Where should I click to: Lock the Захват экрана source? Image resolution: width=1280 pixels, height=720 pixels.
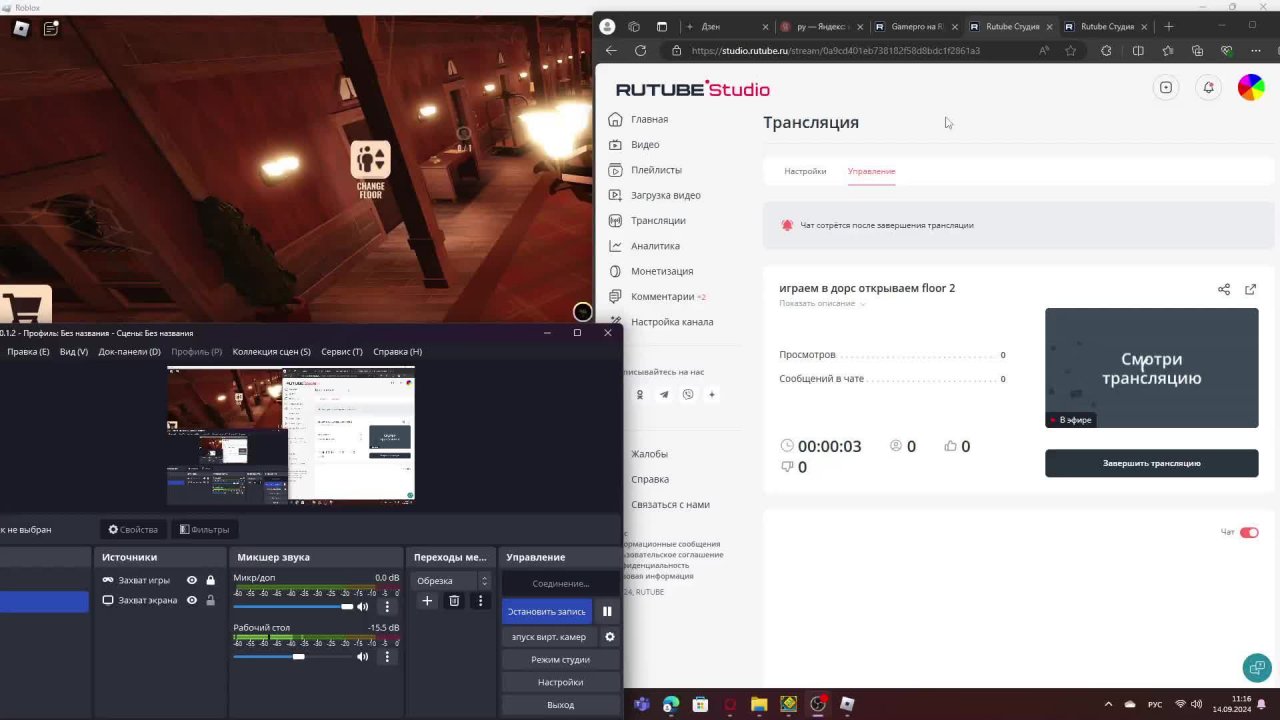210,600
